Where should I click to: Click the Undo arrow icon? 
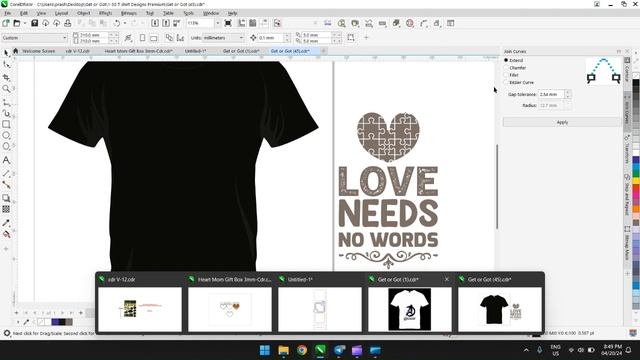(117, 23)
